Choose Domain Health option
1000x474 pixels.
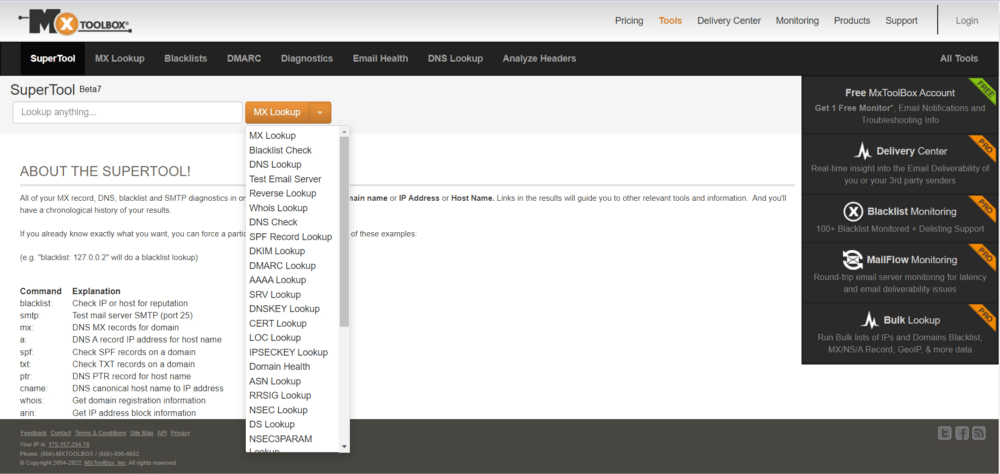point(279,366)
